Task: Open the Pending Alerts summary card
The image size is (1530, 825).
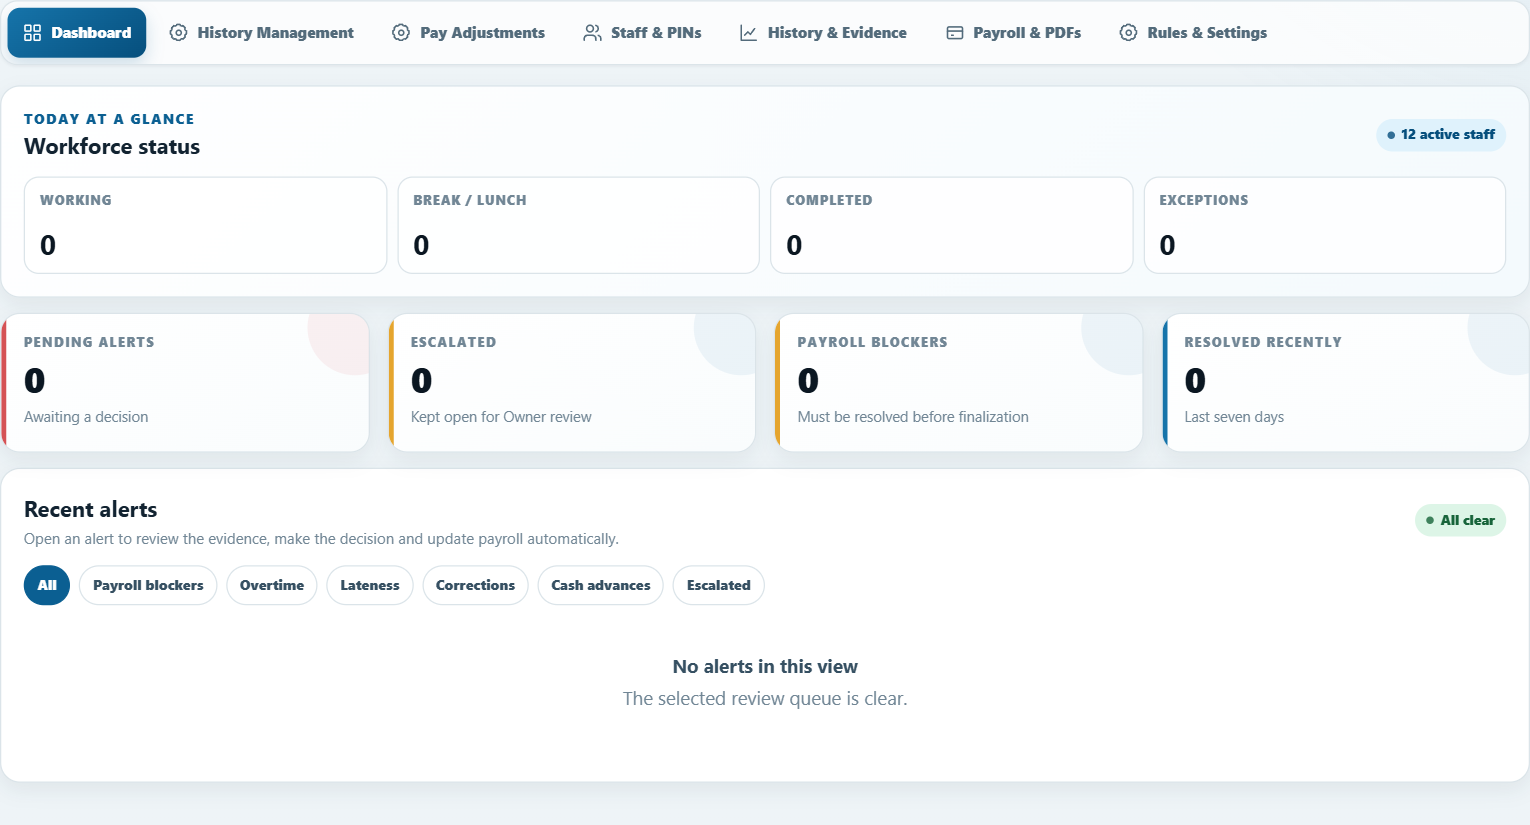Action: [185, 382]
